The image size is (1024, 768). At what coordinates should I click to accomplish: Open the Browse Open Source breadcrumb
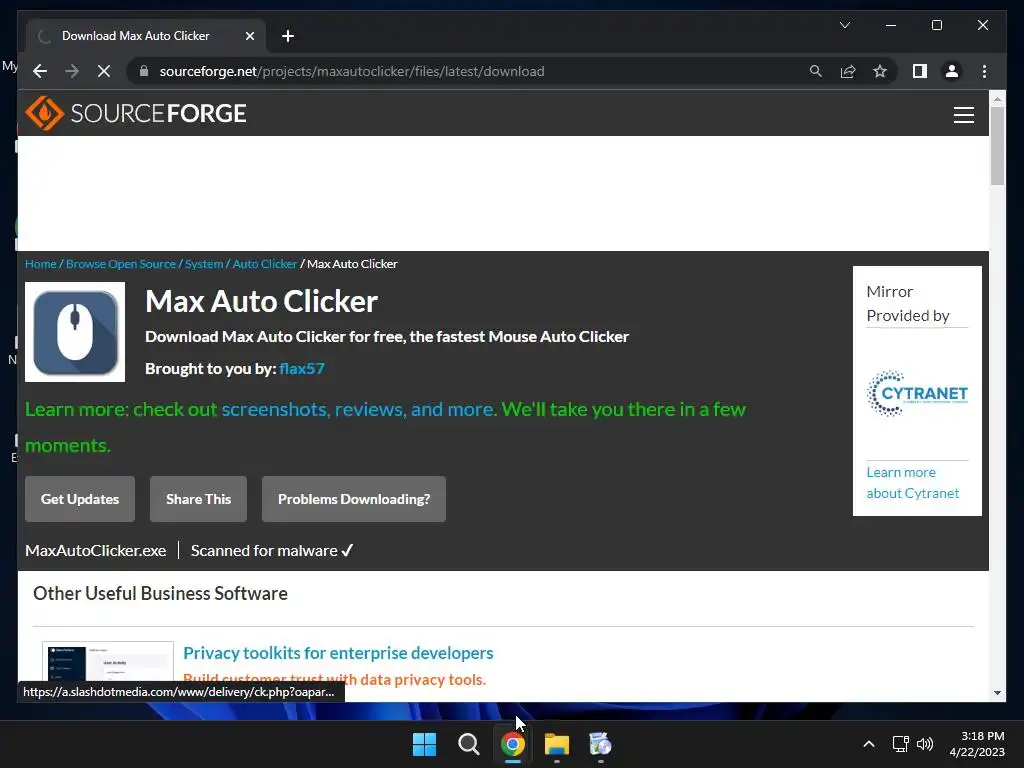click(x=121, y=264)
